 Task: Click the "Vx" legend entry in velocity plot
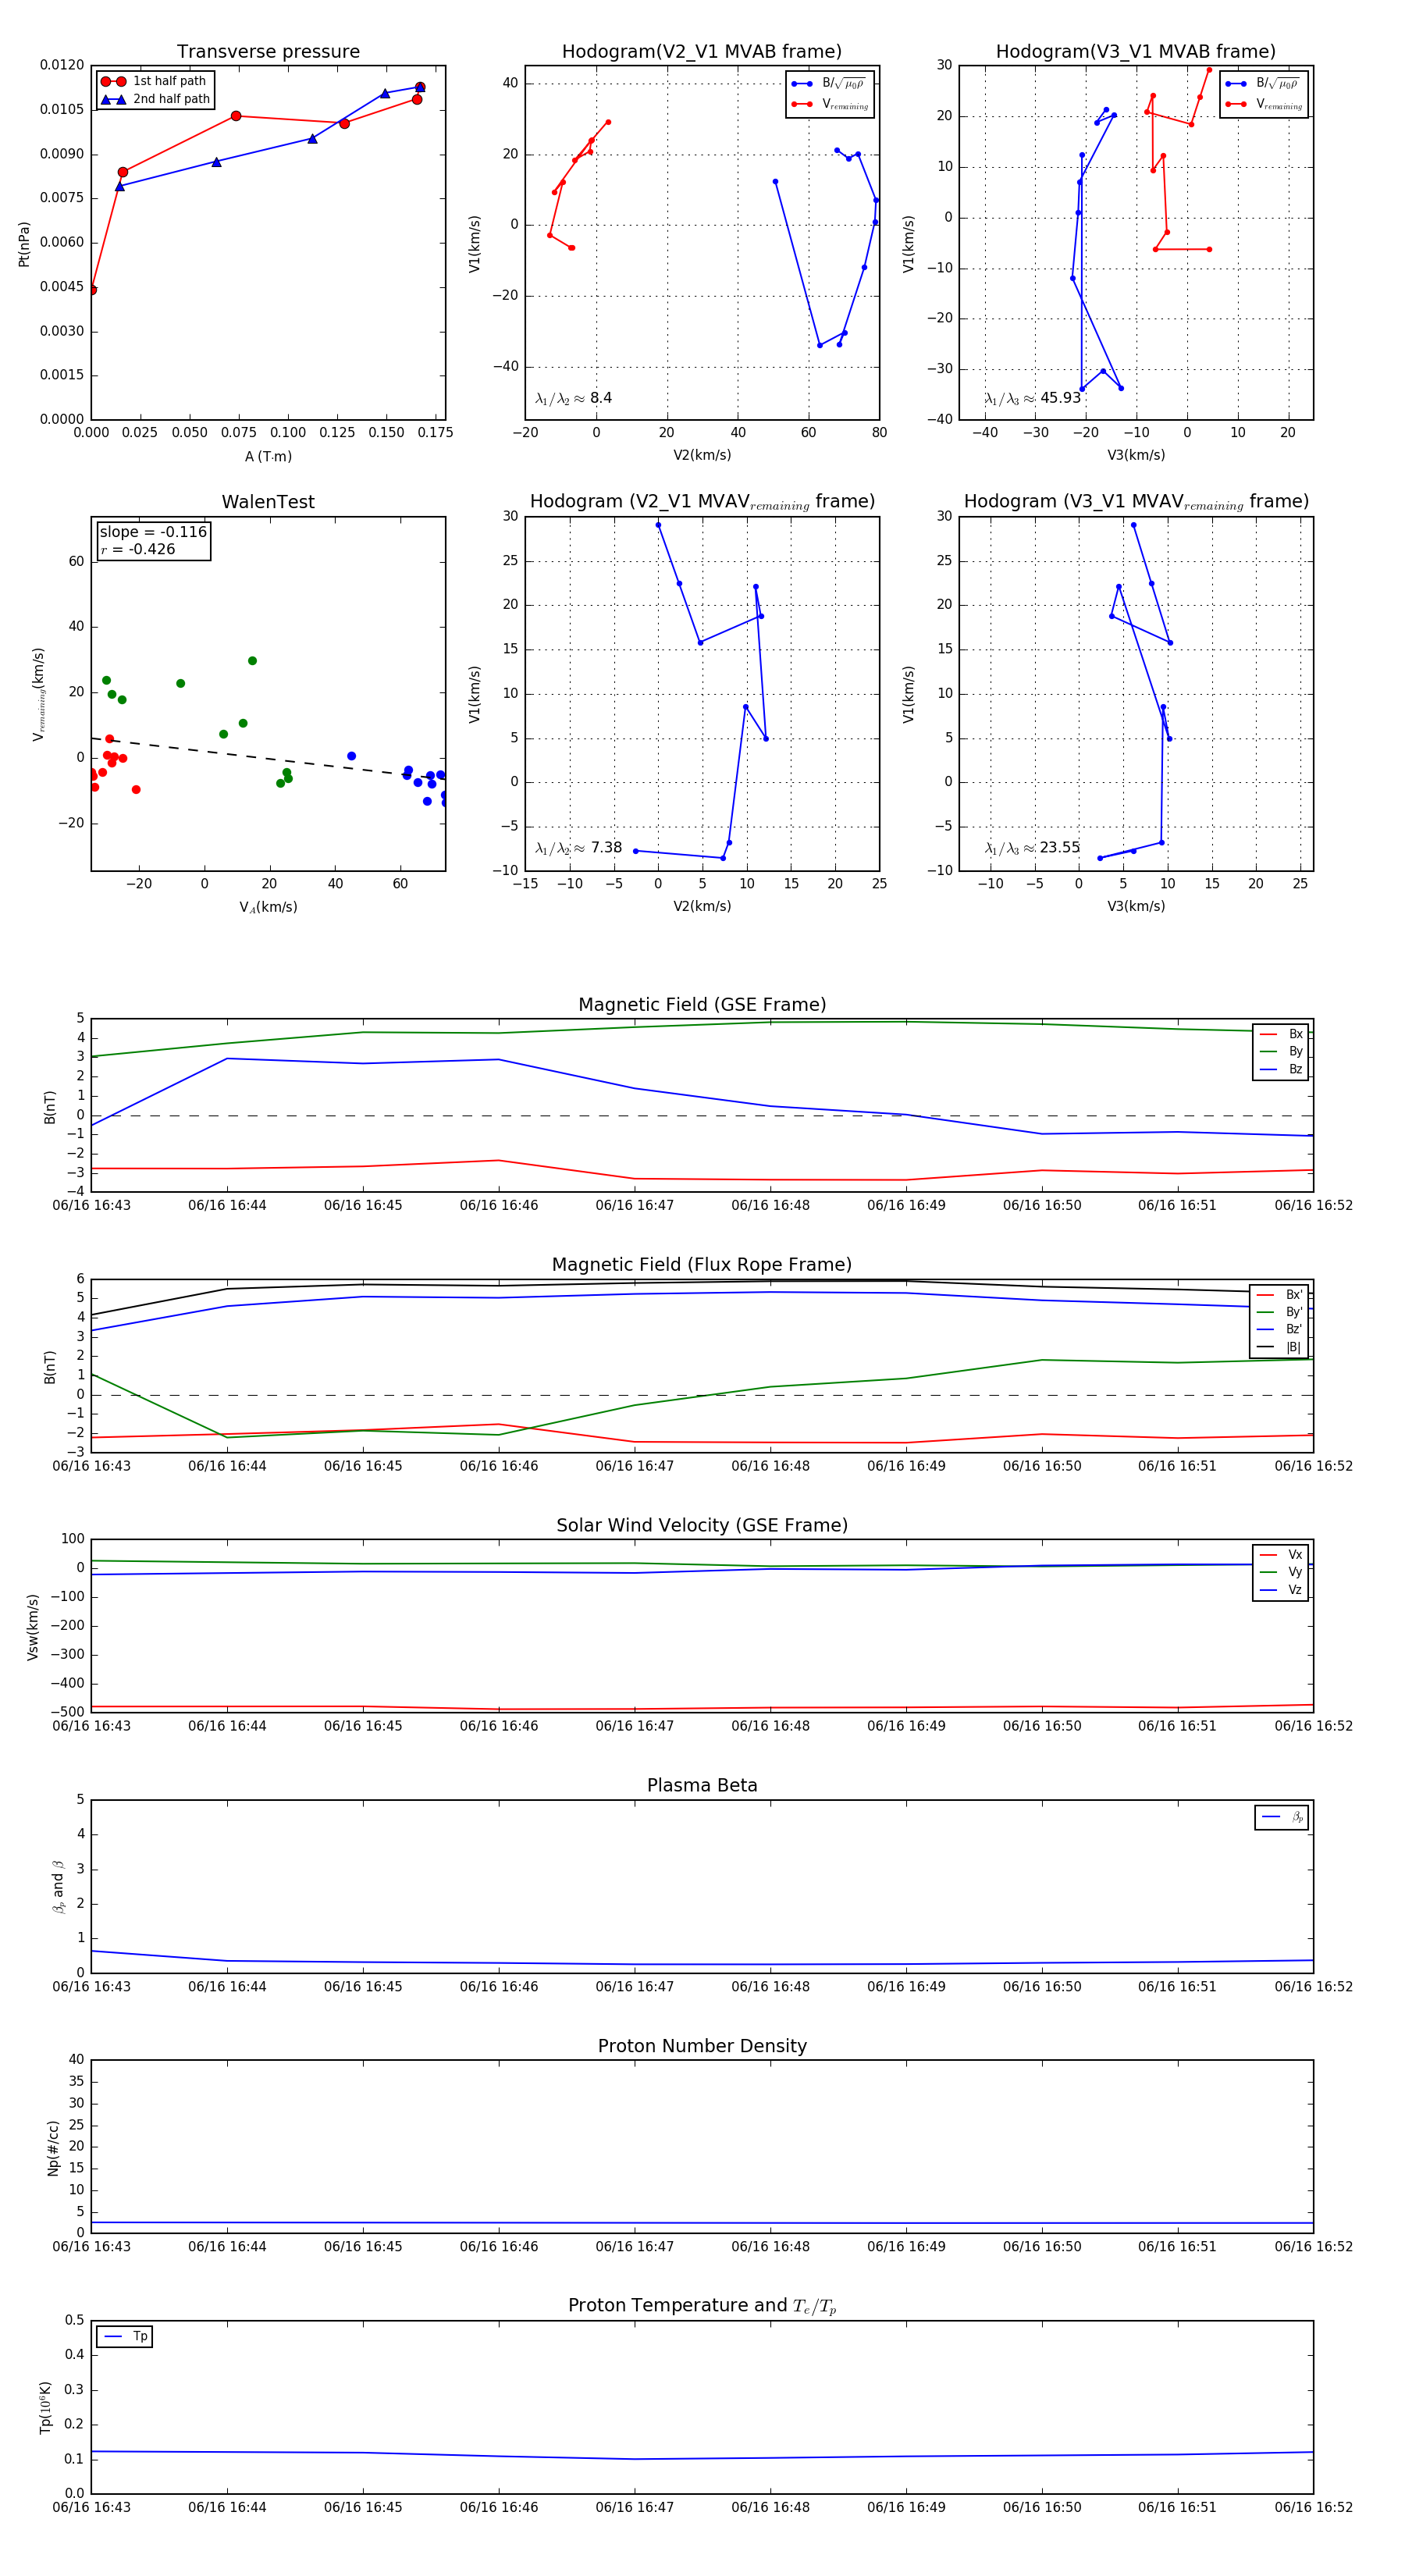pyautogui.click(x=1281, y=1555)
